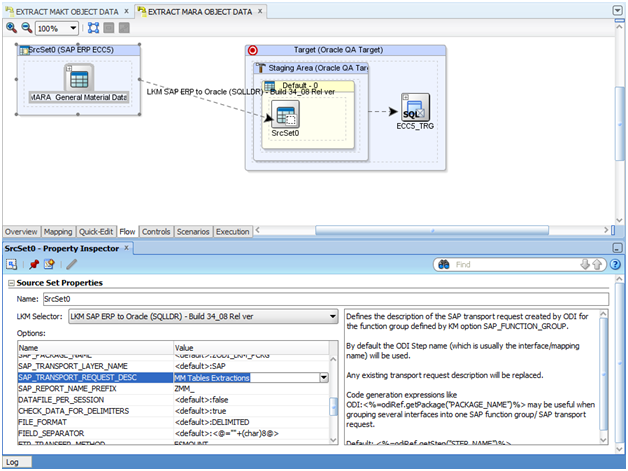Screen dimensions: 628x471
Task: Click the diagram scroll left arrow
Action: (258, 230)
